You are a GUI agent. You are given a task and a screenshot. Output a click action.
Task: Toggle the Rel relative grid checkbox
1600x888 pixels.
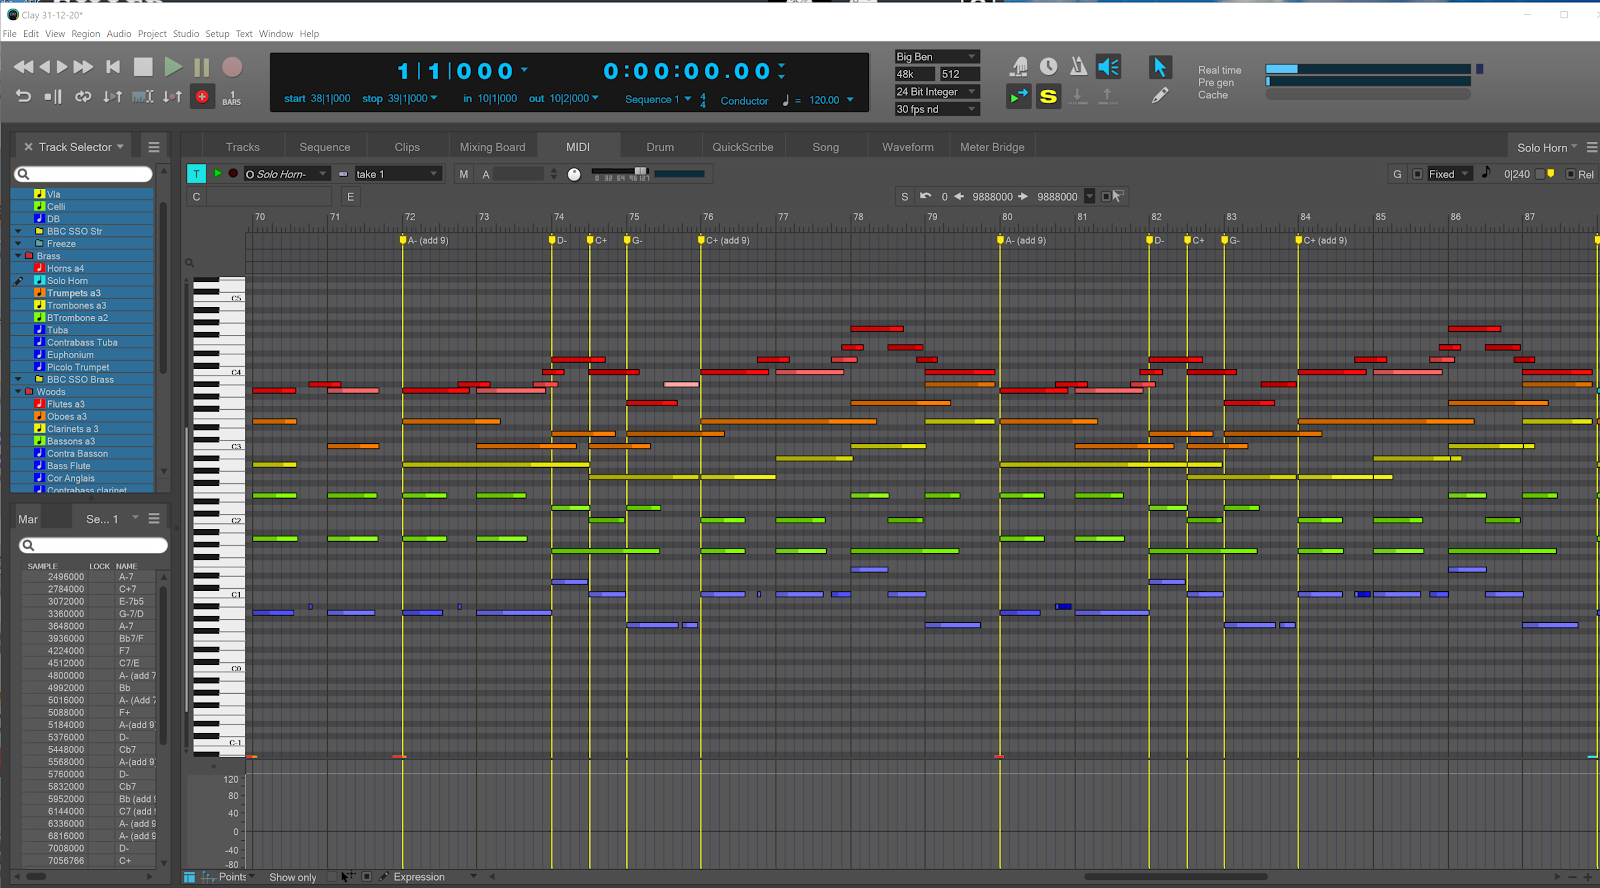(1571, 174)
